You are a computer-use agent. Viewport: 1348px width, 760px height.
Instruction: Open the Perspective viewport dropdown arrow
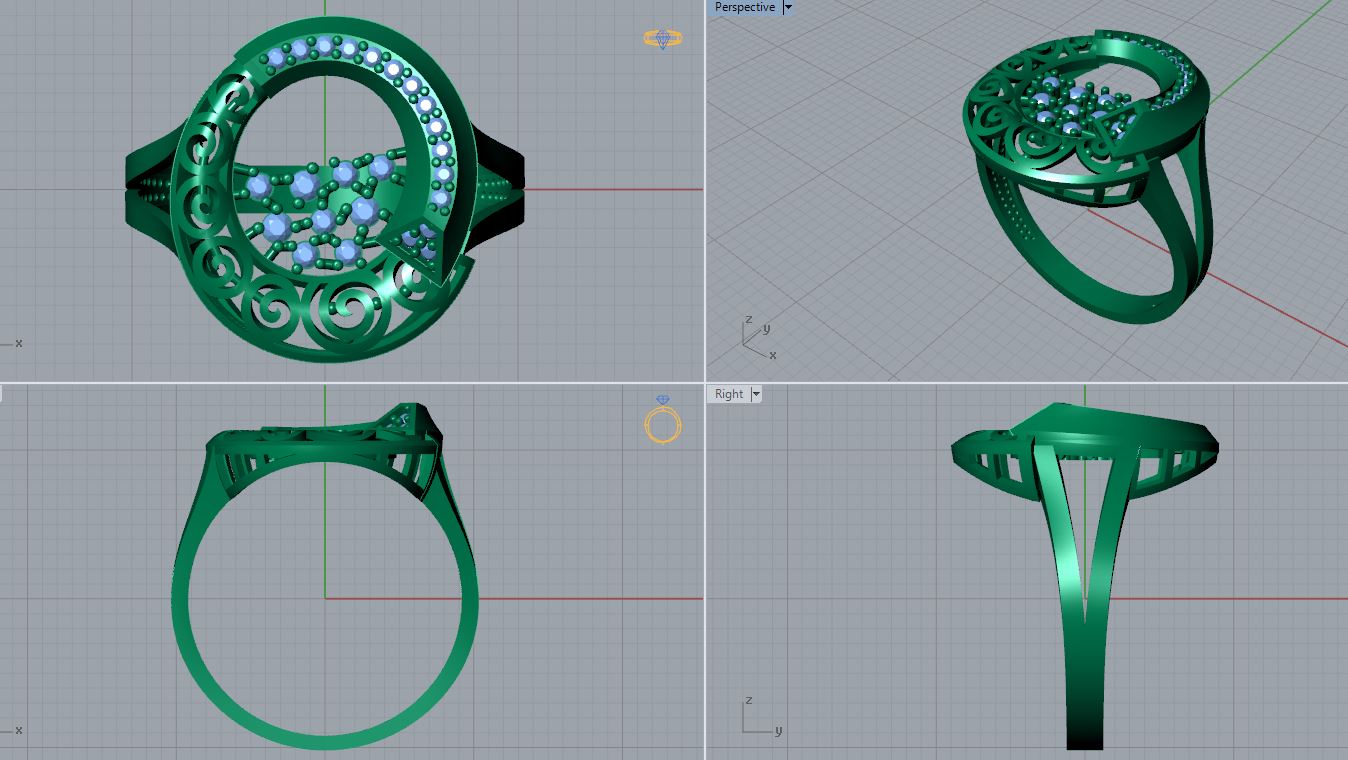788,7
